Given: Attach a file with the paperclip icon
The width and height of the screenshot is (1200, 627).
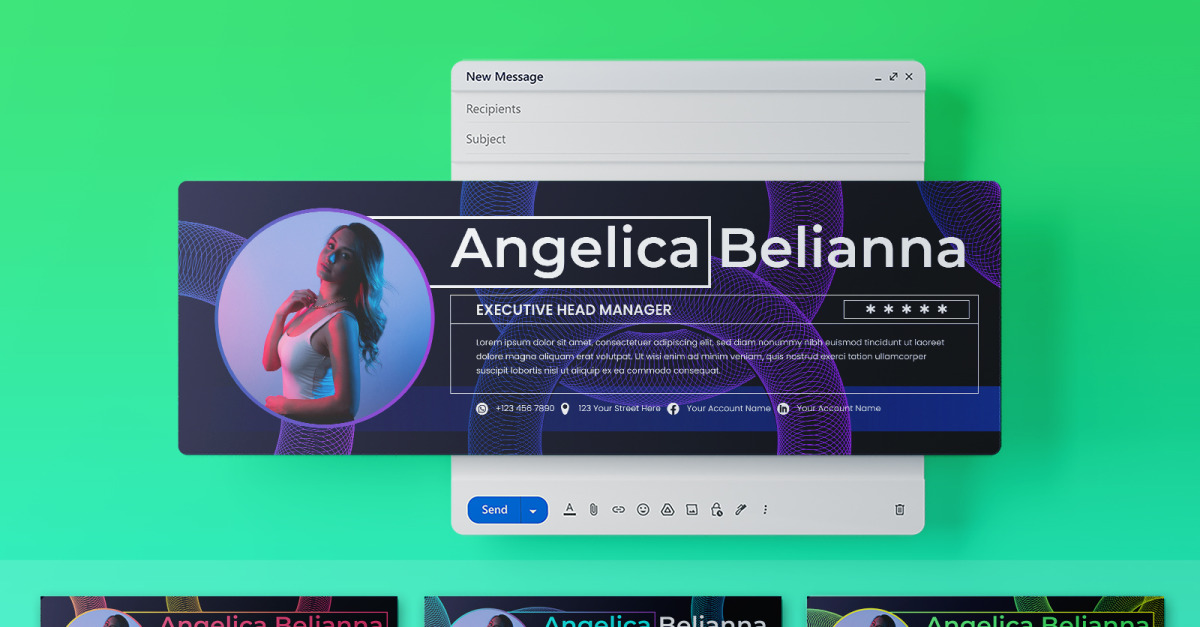Looking at the screenshot, I should (x=593, y=510).
